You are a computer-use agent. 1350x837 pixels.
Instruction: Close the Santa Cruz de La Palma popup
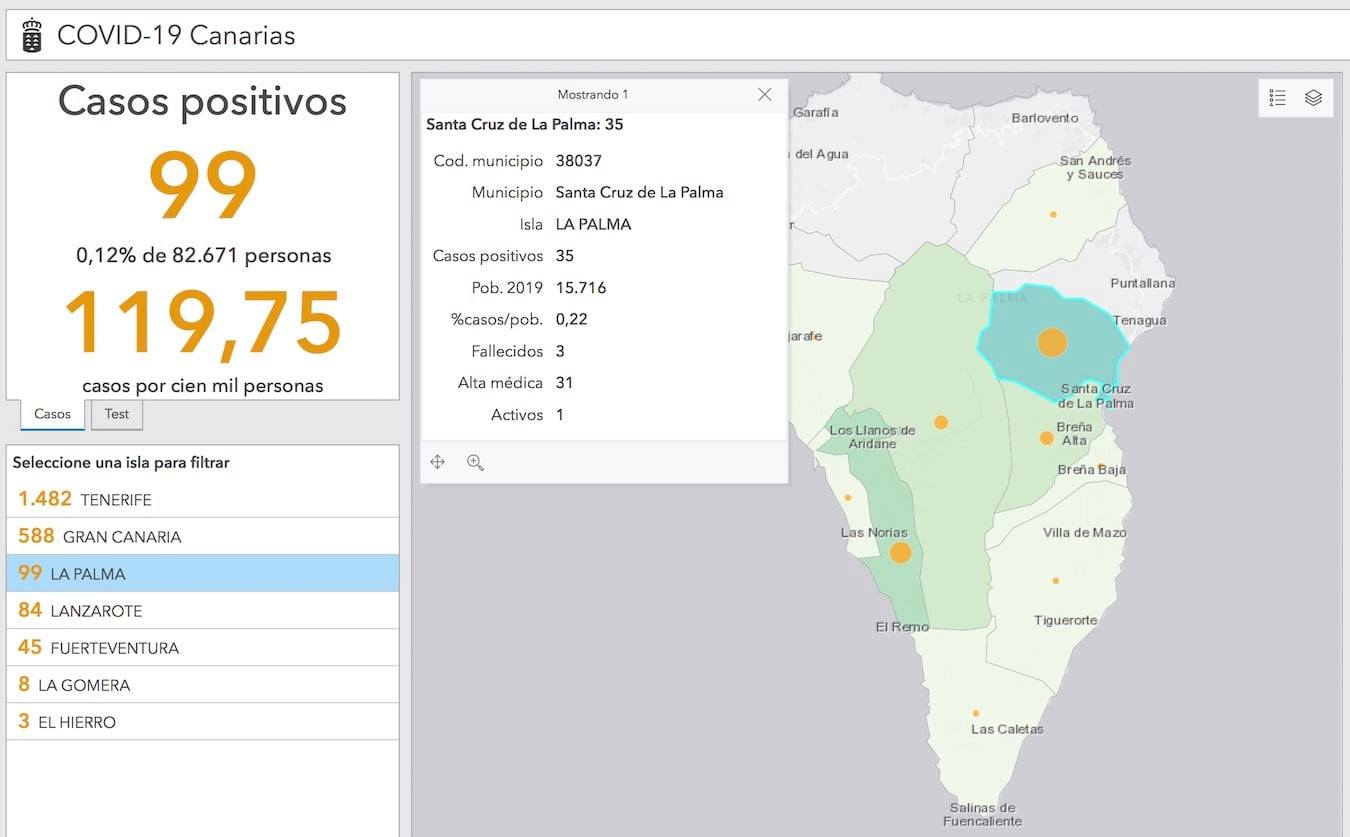pyautogui.click(x=765, y=94)
